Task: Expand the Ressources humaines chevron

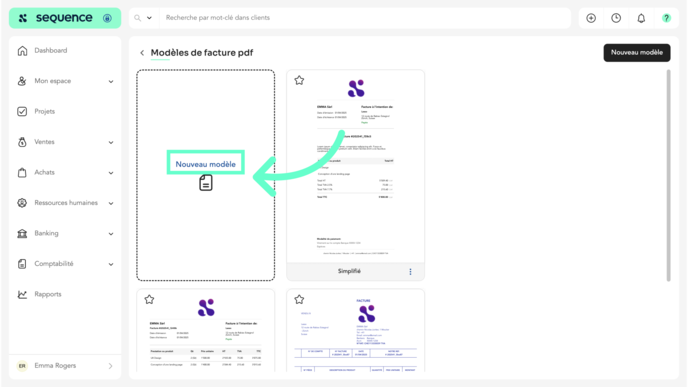Action: click(111, 203)
